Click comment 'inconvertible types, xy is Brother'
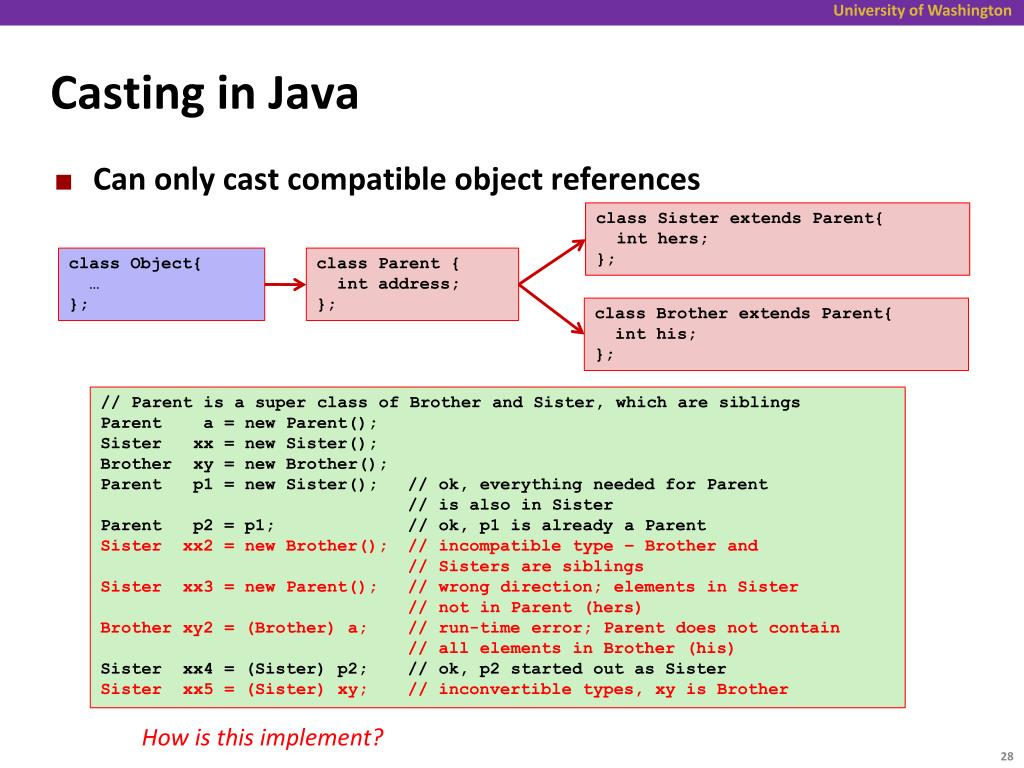This screenshot has height=768, width=1024. [598, 690]
